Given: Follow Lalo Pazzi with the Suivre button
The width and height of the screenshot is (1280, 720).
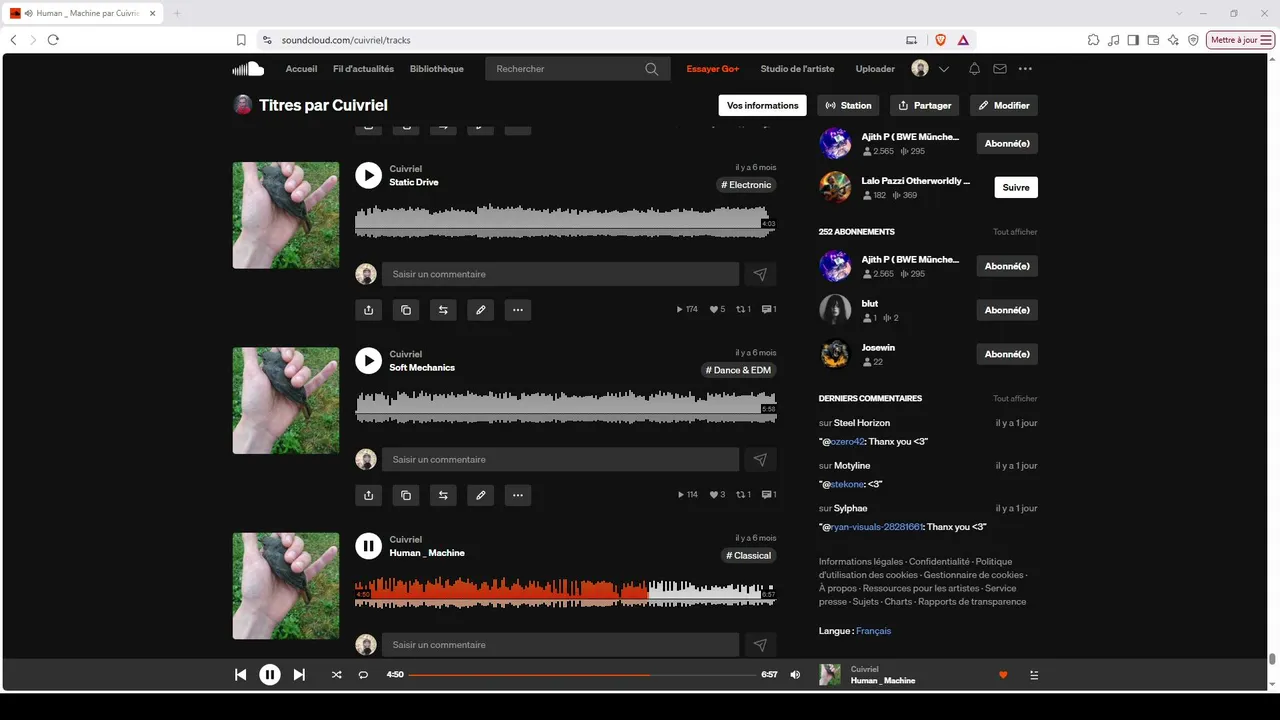Looking at the screenshot, I should [x=1016, y=187].
